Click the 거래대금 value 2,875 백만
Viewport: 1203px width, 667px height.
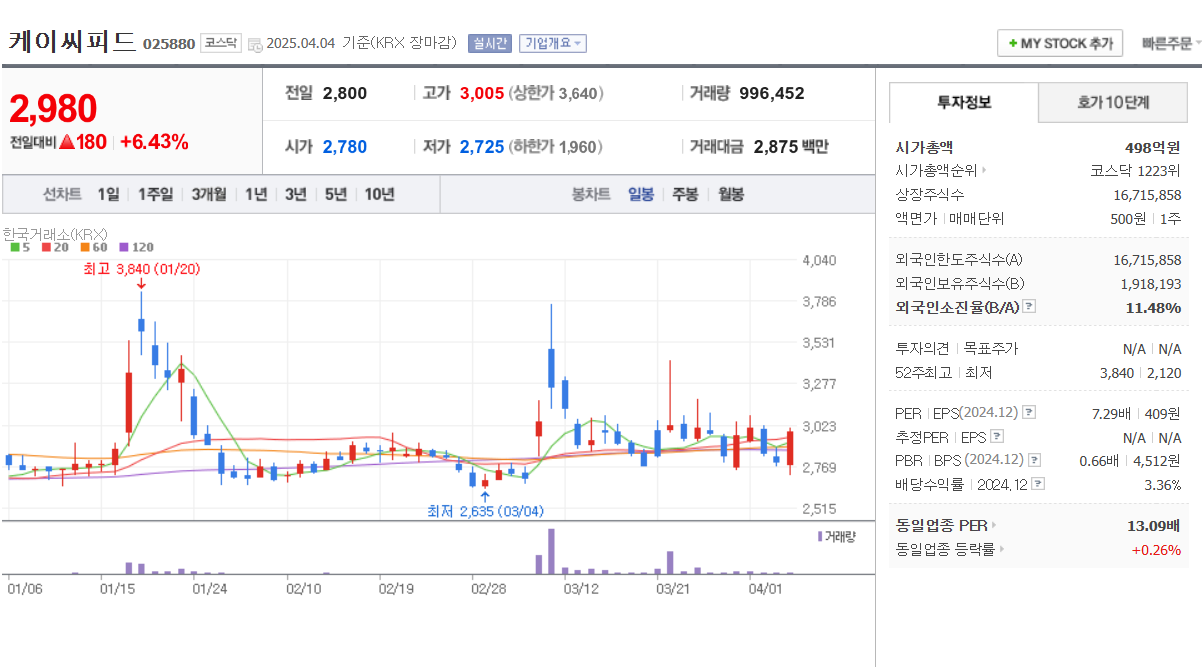pos(791,147)
